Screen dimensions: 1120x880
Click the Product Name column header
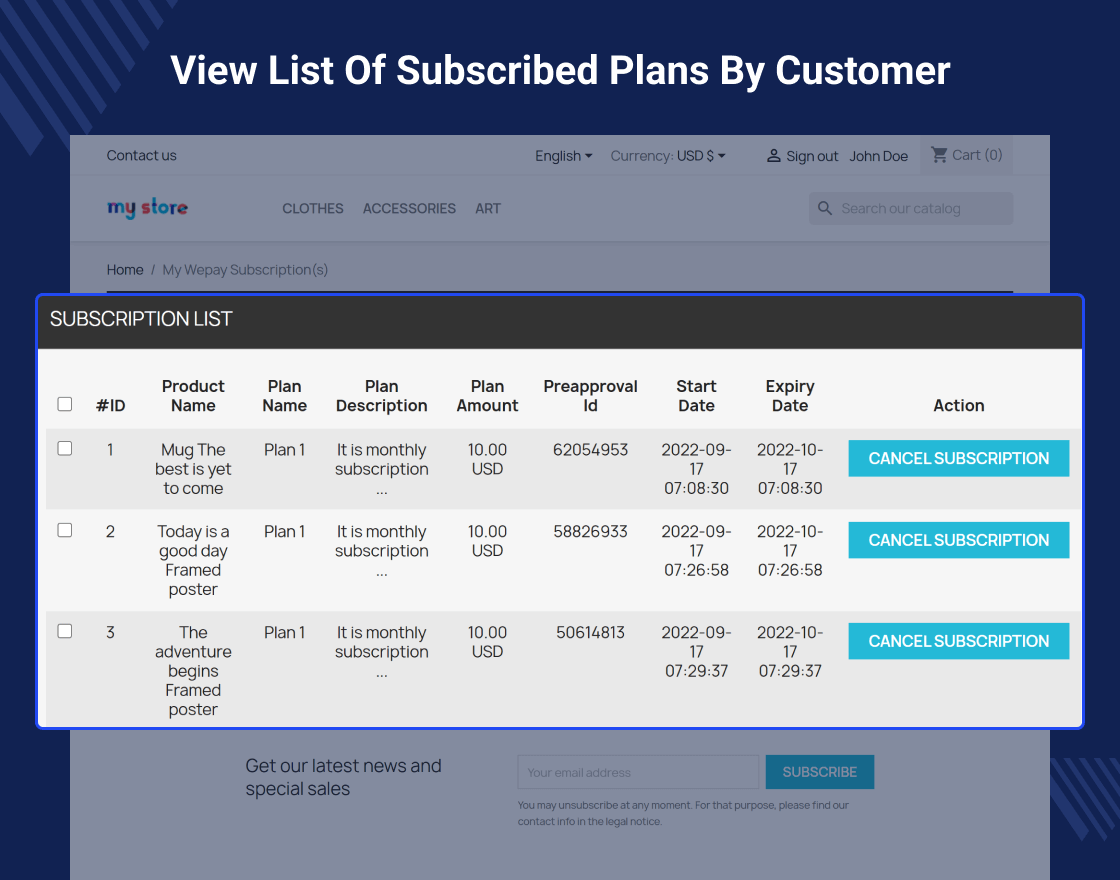tap(193, 396)
